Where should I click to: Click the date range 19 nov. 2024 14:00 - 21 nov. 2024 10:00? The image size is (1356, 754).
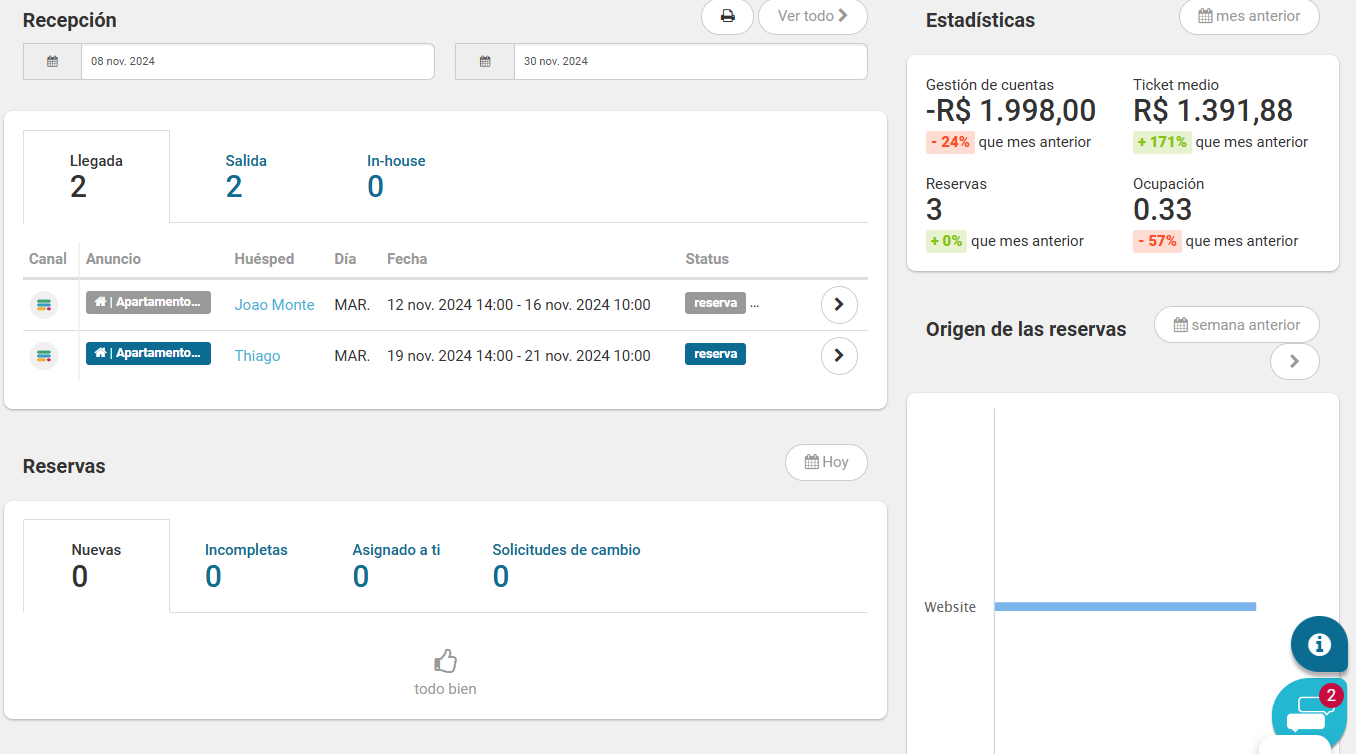pos(519,356)
